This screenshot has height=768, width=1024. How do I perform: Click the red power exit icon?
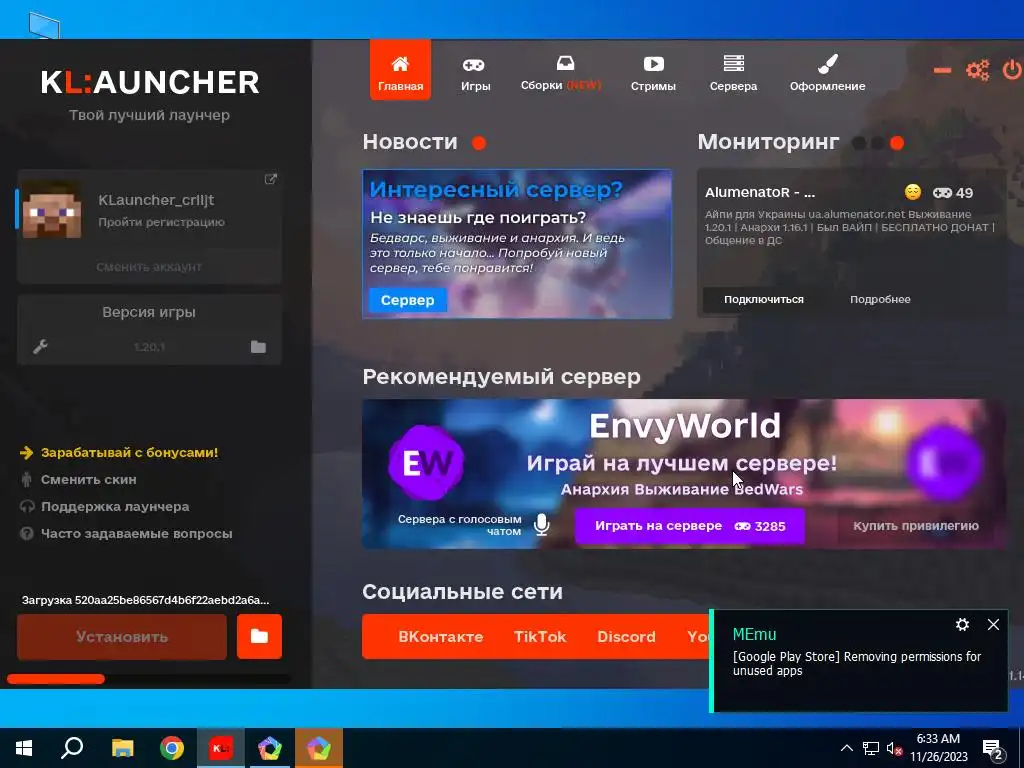point(1012,70)
